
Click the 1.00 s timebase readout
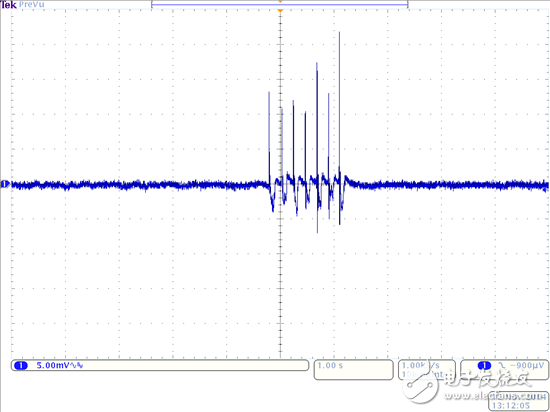[330, 365]
